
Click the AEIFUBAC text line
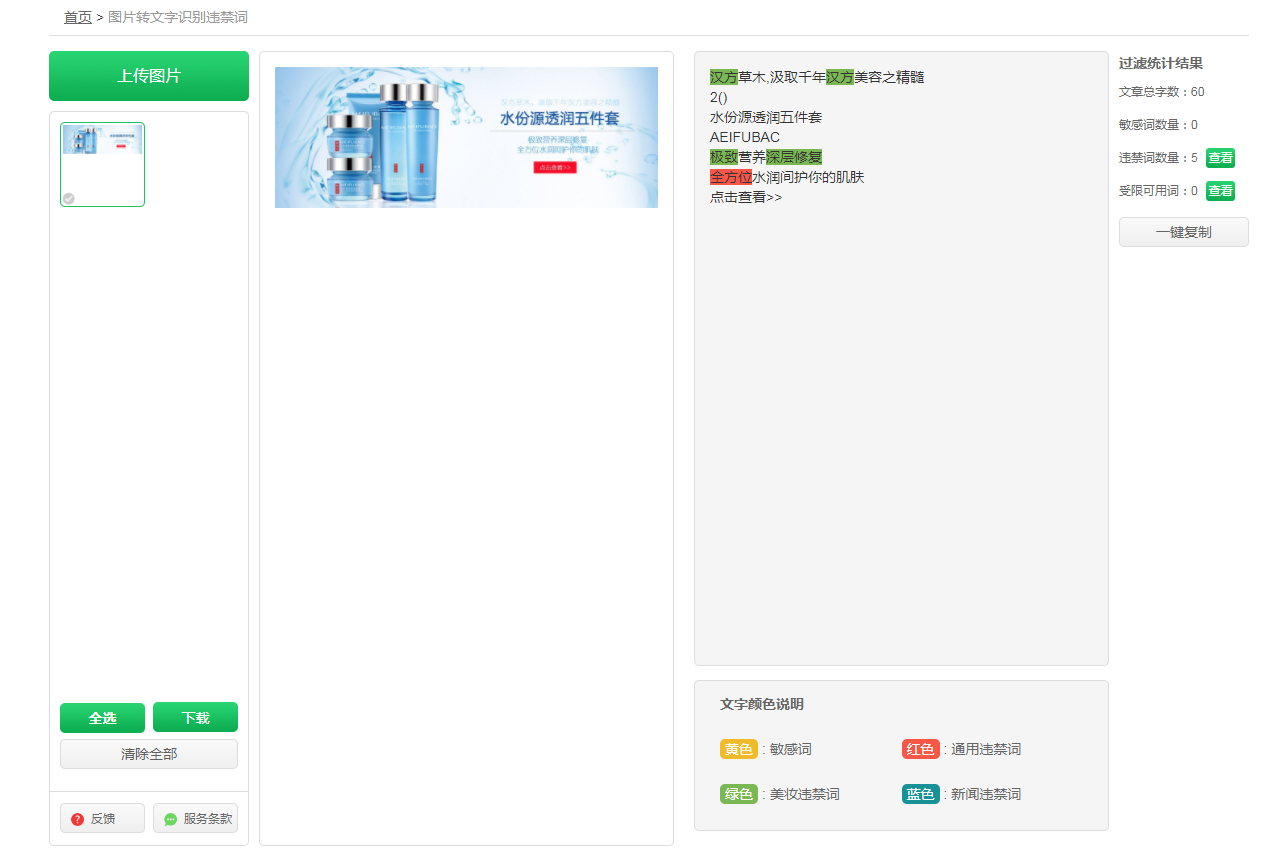coord(745,137)
